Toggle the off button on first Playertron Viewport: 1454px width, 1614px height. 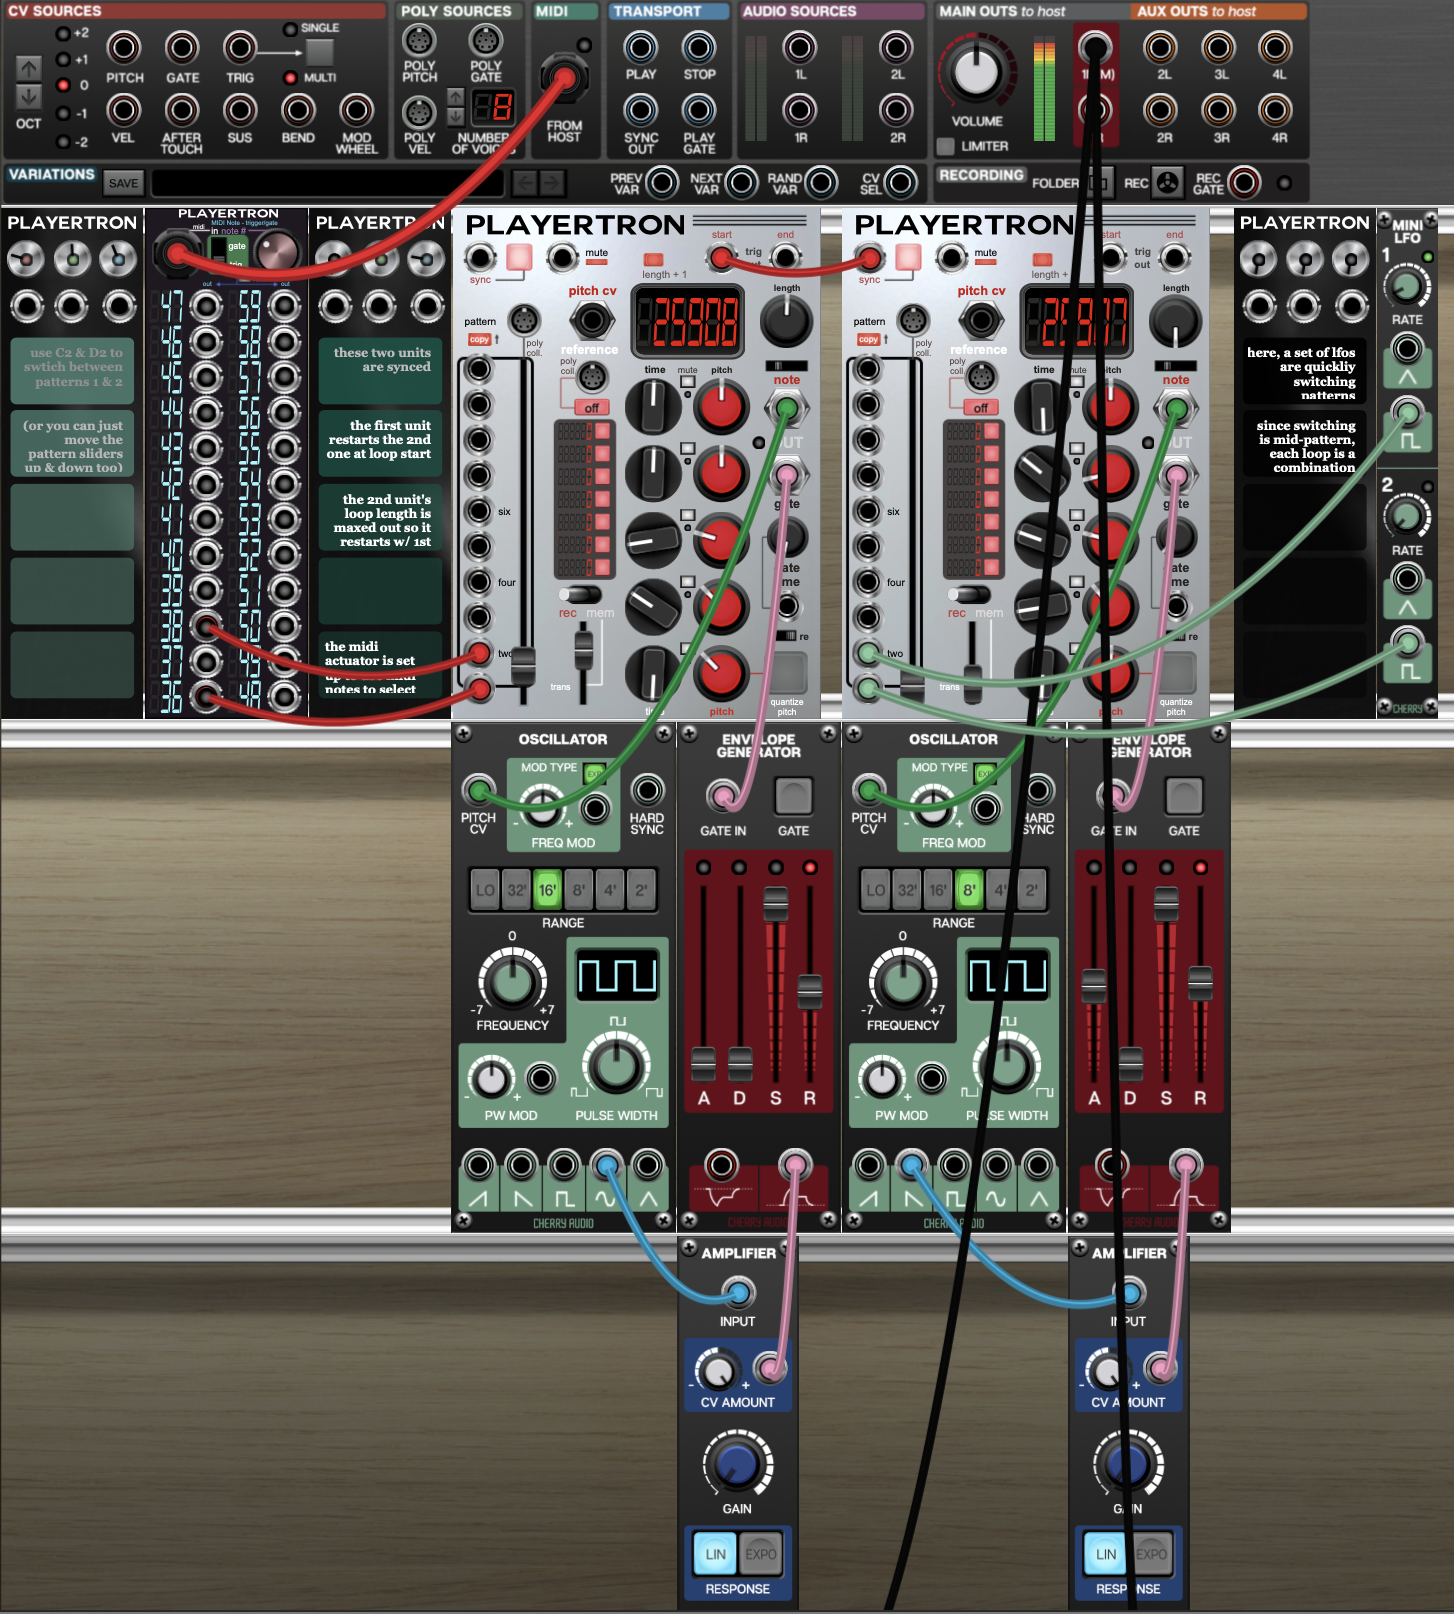coord(592,408)
